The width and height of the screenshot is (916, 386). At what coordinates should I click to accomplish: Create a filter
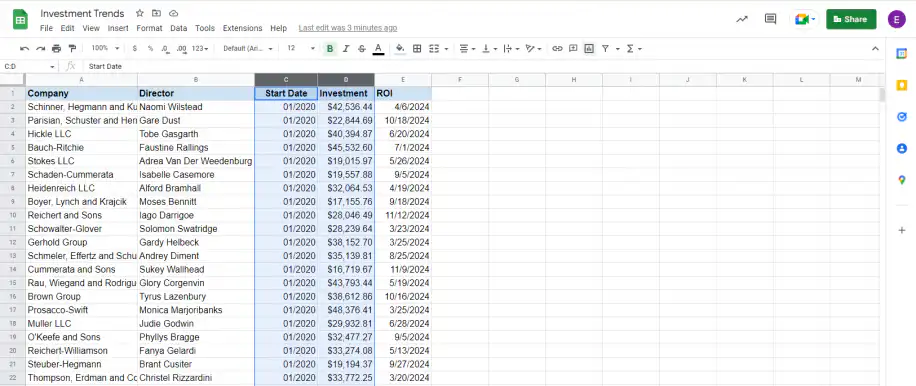pyautogui.click(x=605, y=48)
